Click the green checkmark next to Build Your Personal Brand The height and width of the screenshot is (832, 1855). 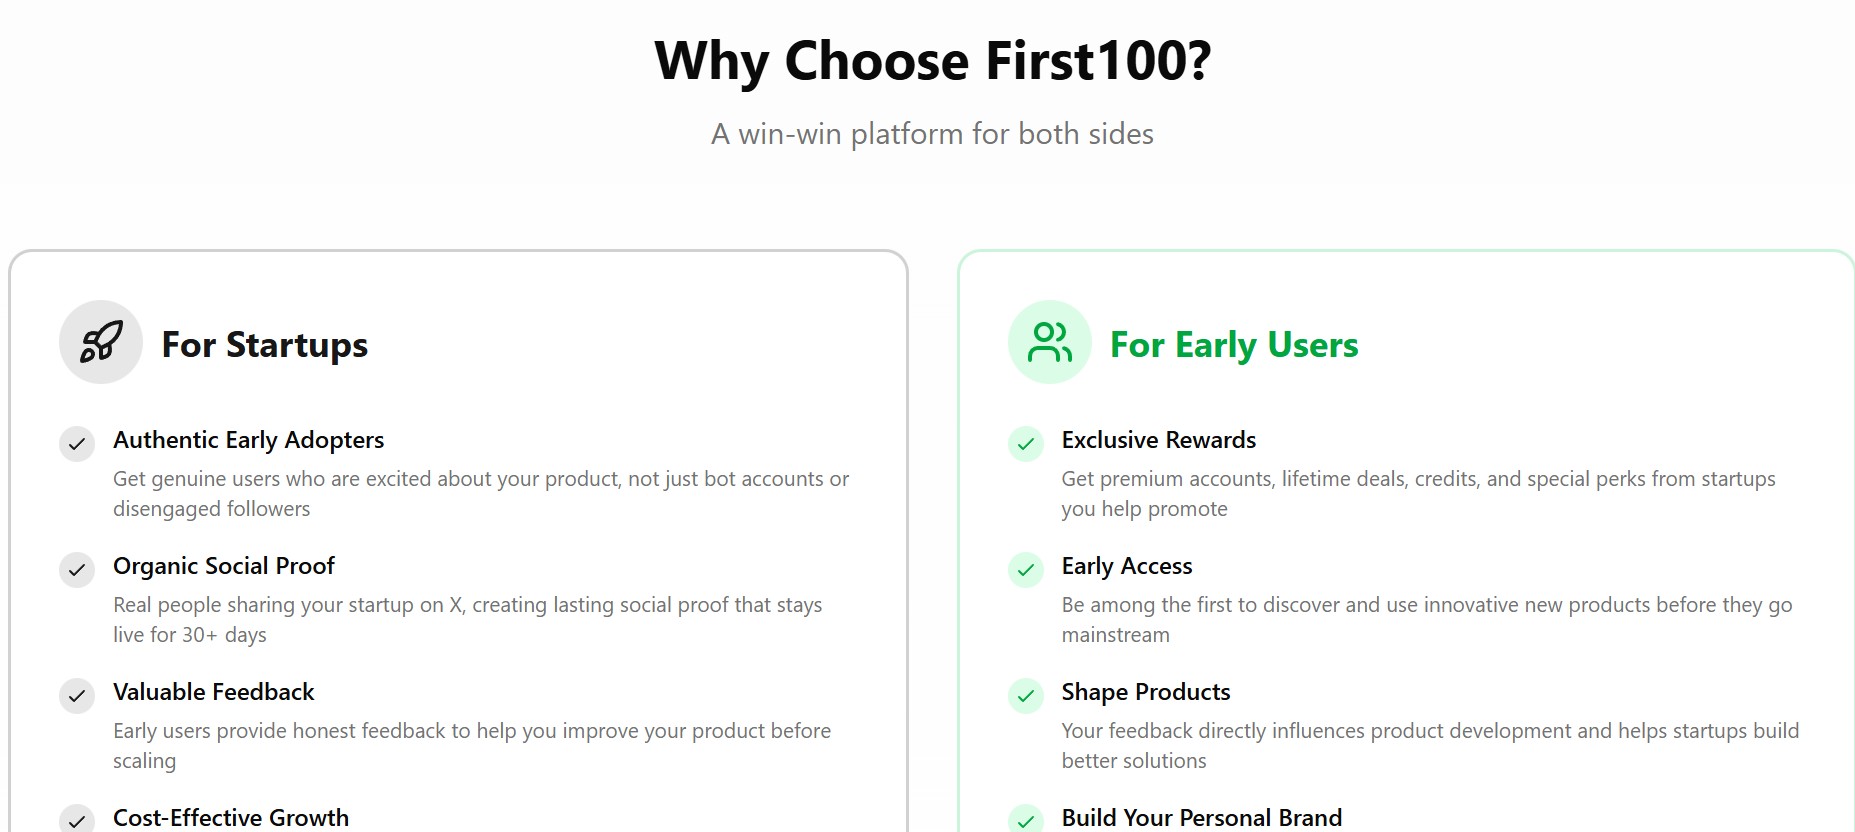[x=1025, y=820]
